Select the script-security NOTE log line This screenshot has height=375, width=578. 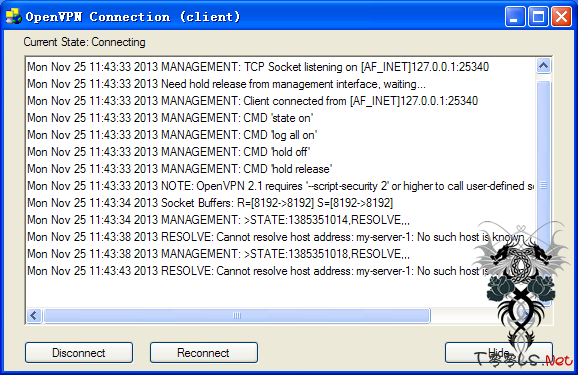[280, 186]
